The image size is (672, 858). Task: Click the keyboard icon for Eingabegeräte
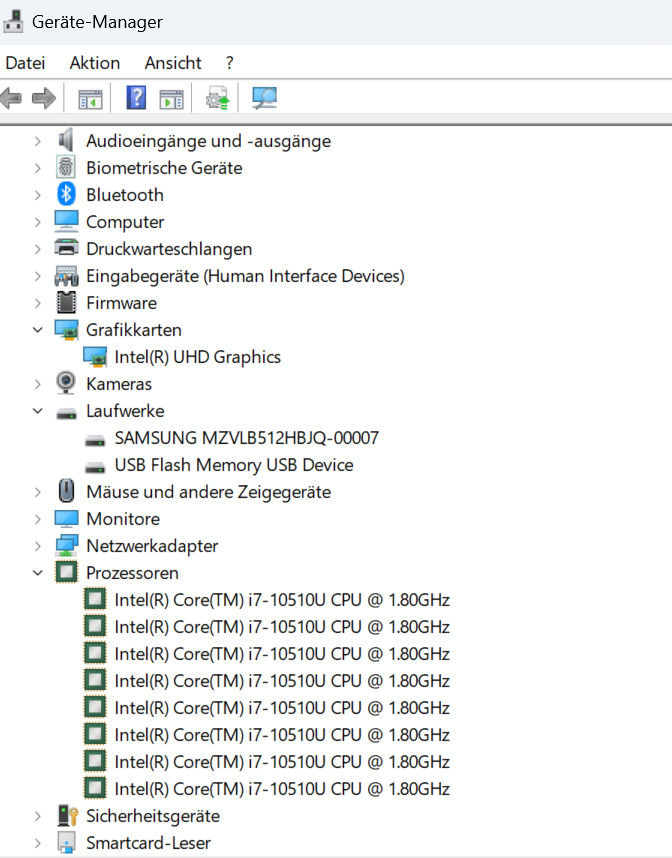pyautogui.click(x=66, y=275)
